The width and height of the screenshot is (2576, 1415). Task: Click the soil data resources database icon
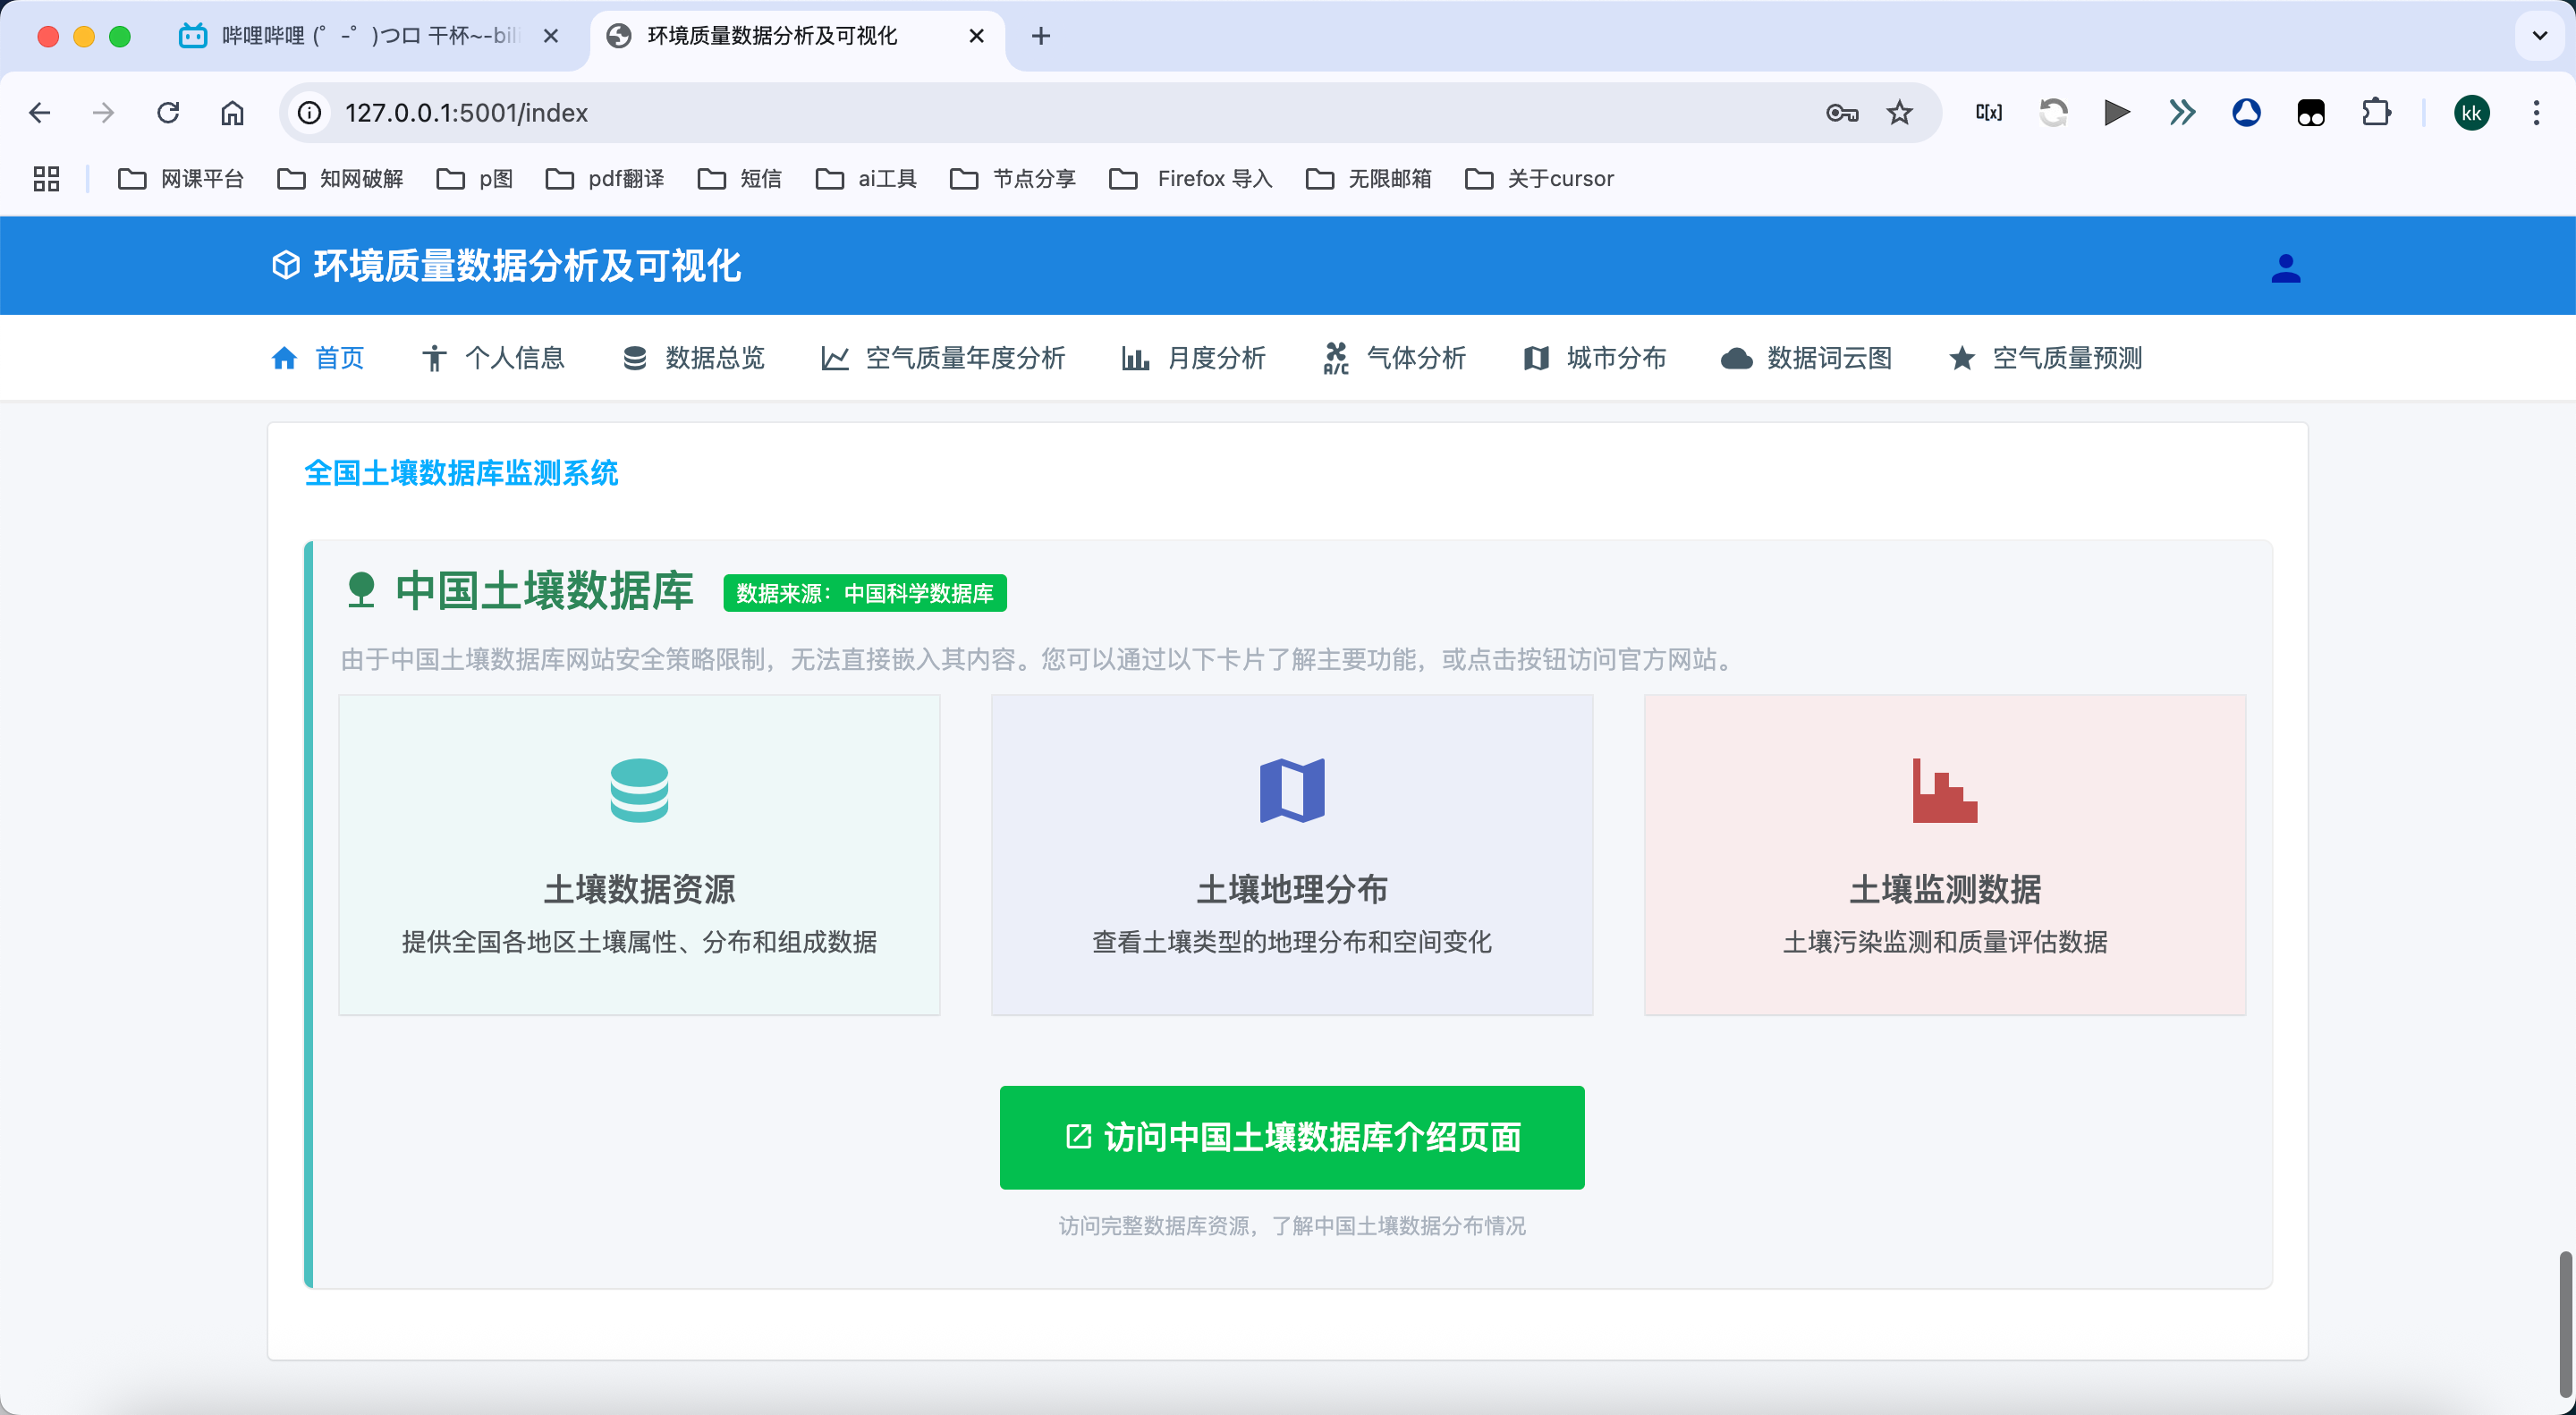639,790
